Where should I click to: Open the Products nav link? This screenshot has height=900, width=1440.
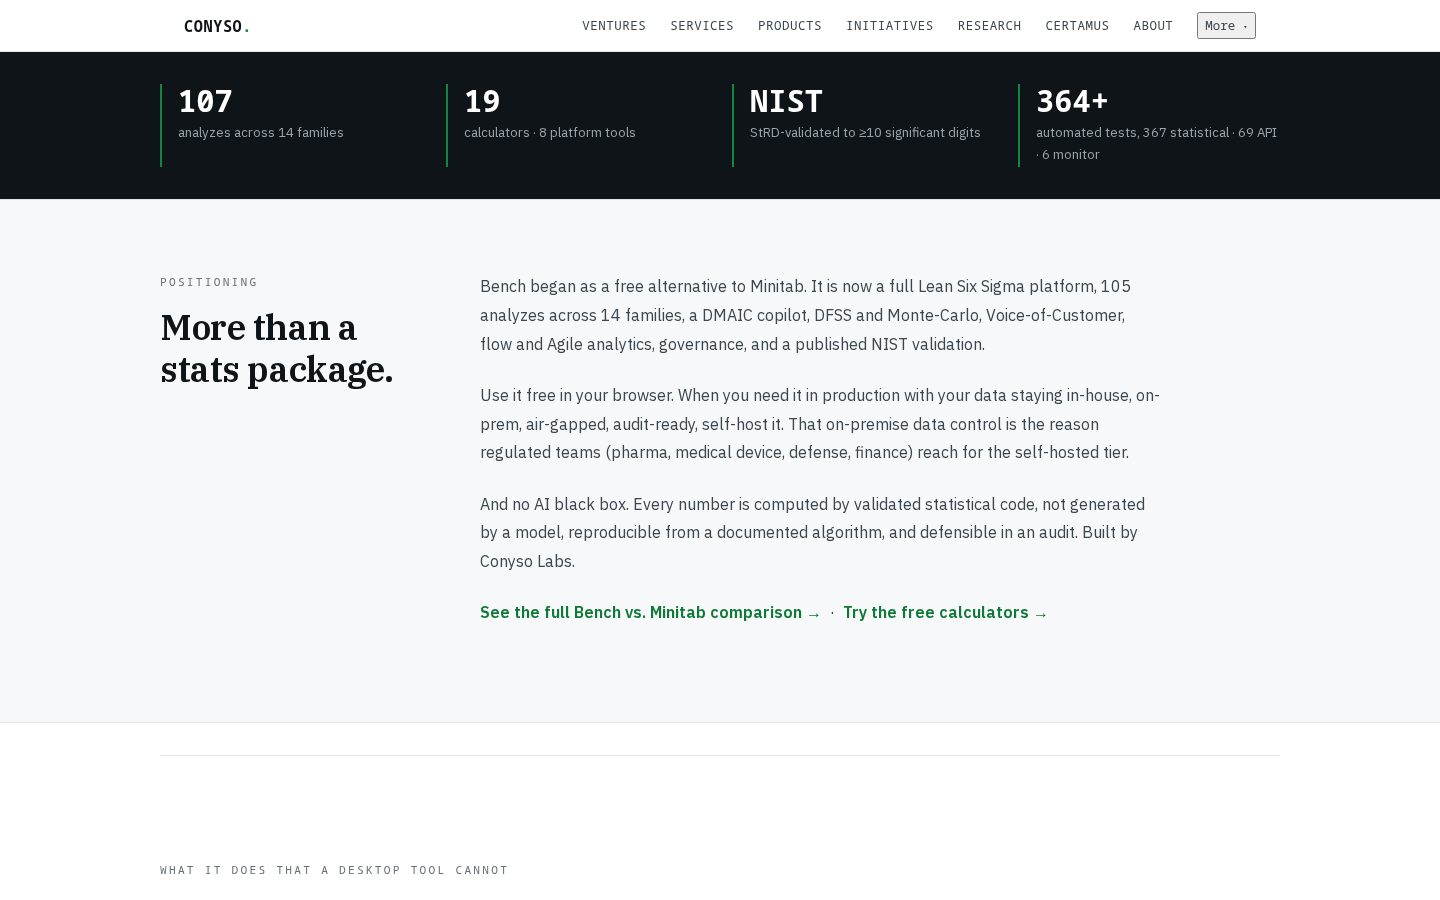(x=790, y=26)
